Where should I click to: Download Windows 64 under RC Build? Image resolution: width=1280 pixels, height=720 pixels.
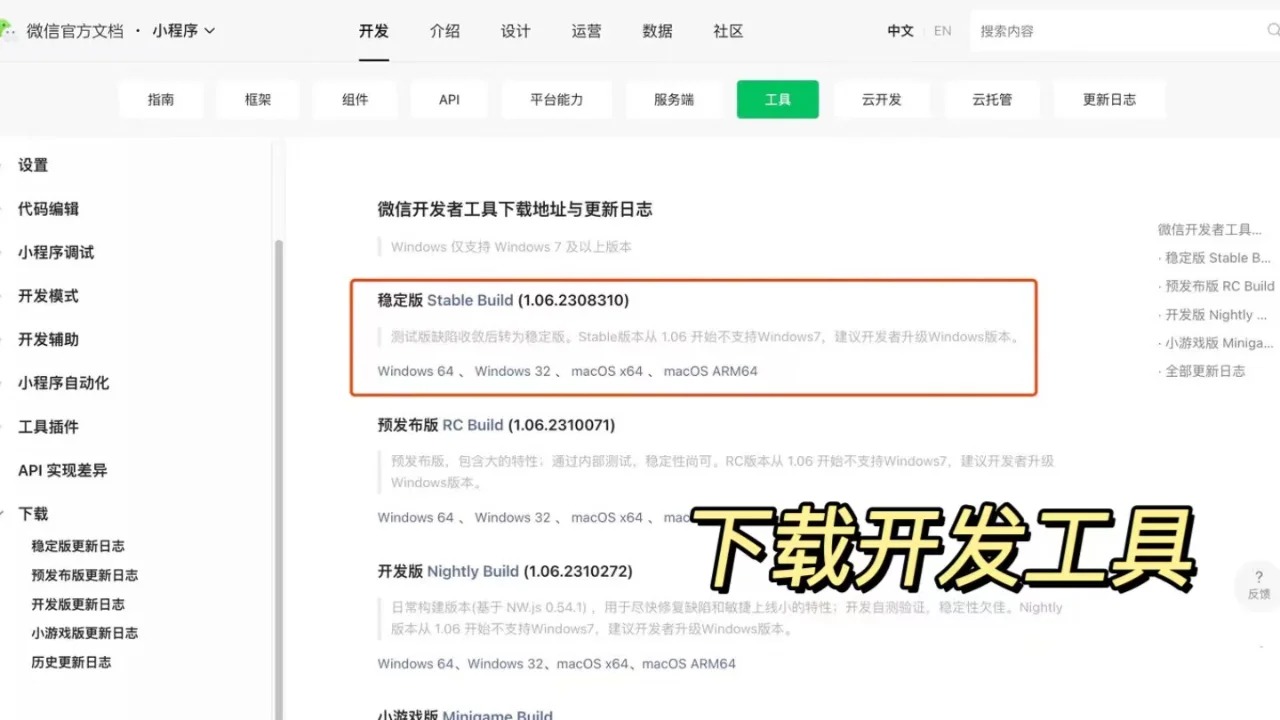pyautogui.click(x=415, y=517)
